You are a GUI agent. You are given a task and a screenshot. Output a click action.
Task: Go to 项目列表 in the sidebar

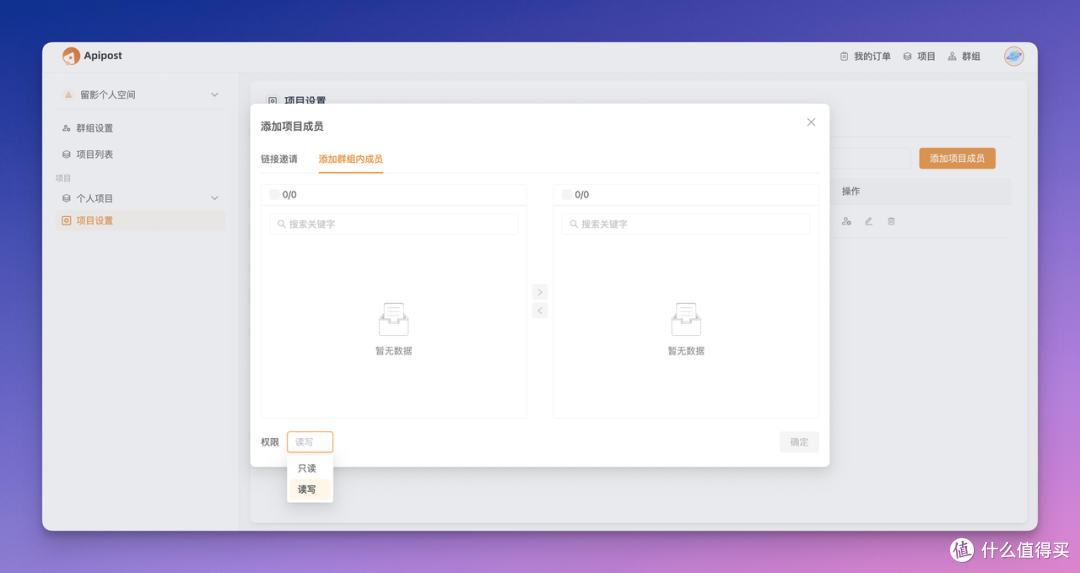pos(94,154)
